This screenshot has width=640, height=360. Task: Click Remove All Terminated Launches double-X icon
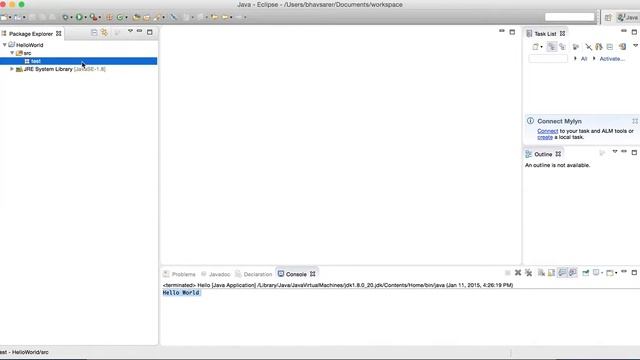click(x=528, y=273)
